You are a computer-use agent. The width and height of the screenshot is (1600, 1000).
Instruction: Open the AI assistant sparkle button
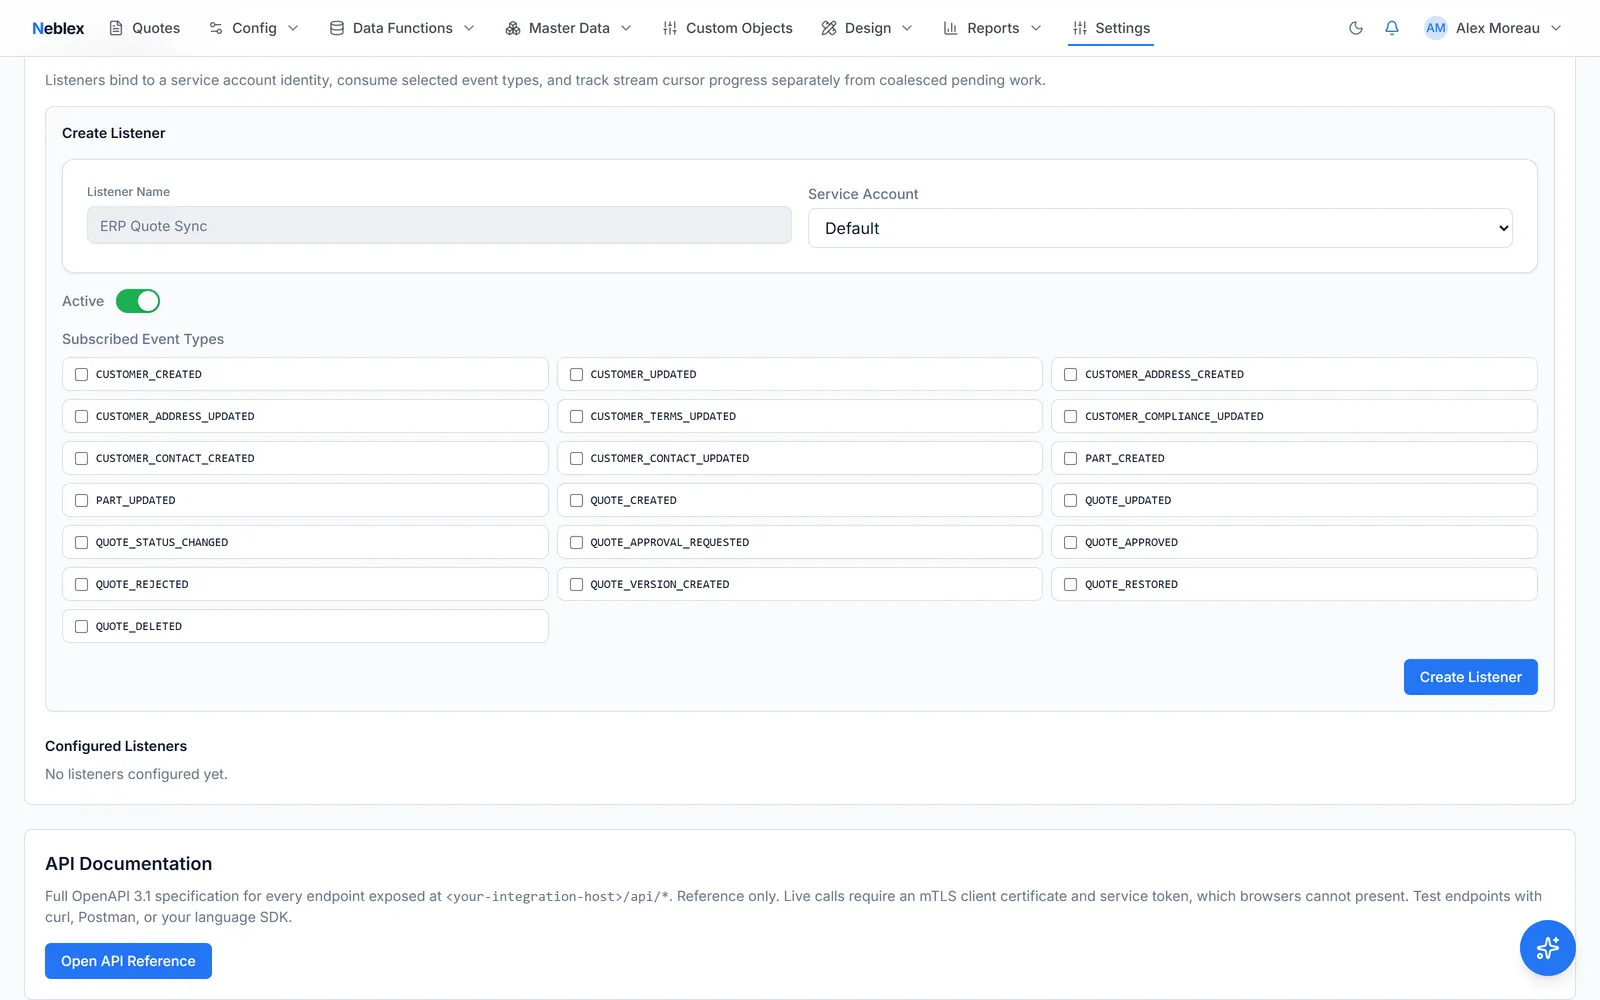point(1548,948)
